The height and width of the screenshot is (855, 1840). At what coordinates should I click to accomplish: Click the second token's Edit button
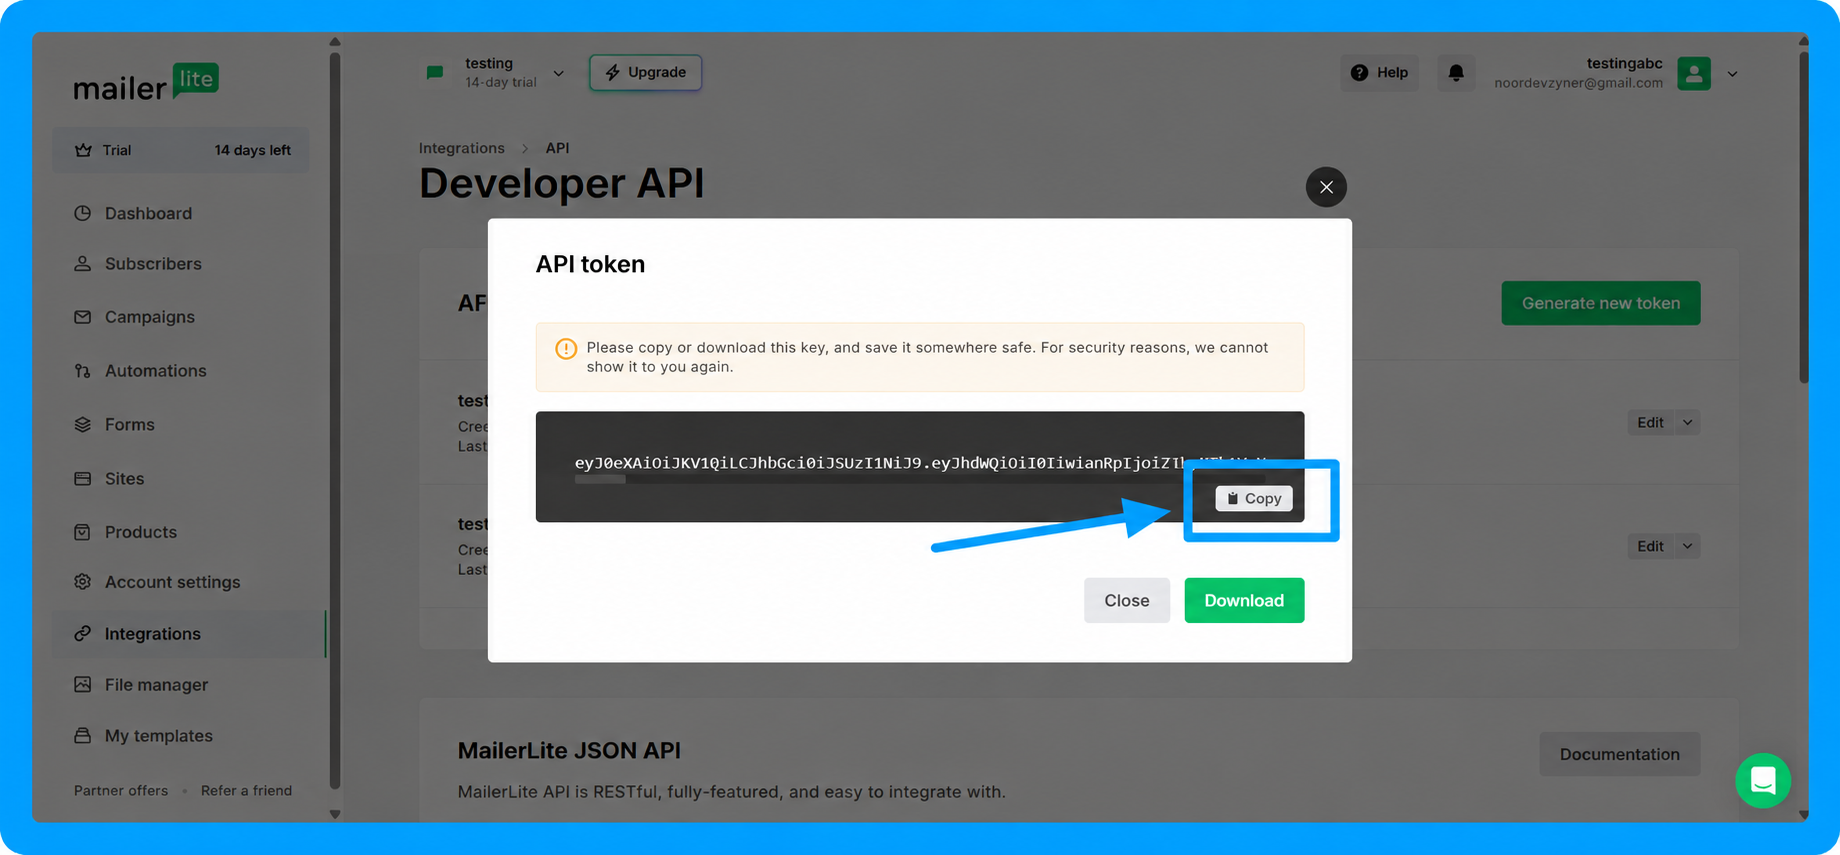(x=1651, y=547)
